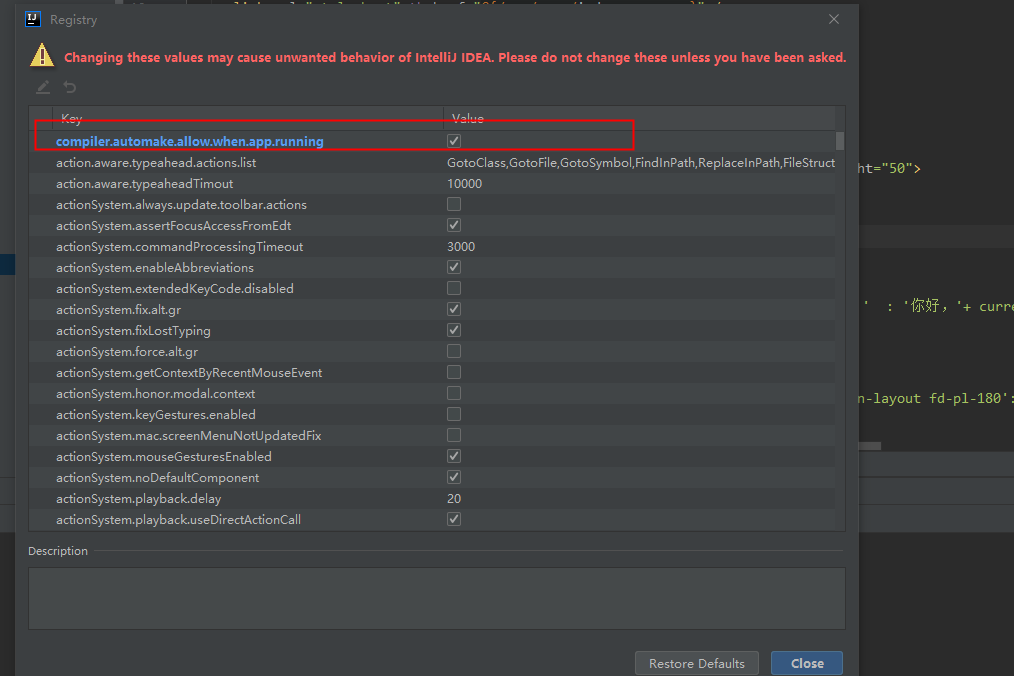The image size is (1014, 676).
Task: Click the IntelliJ logo in the Registry title bar
Action: coord(33,19)
